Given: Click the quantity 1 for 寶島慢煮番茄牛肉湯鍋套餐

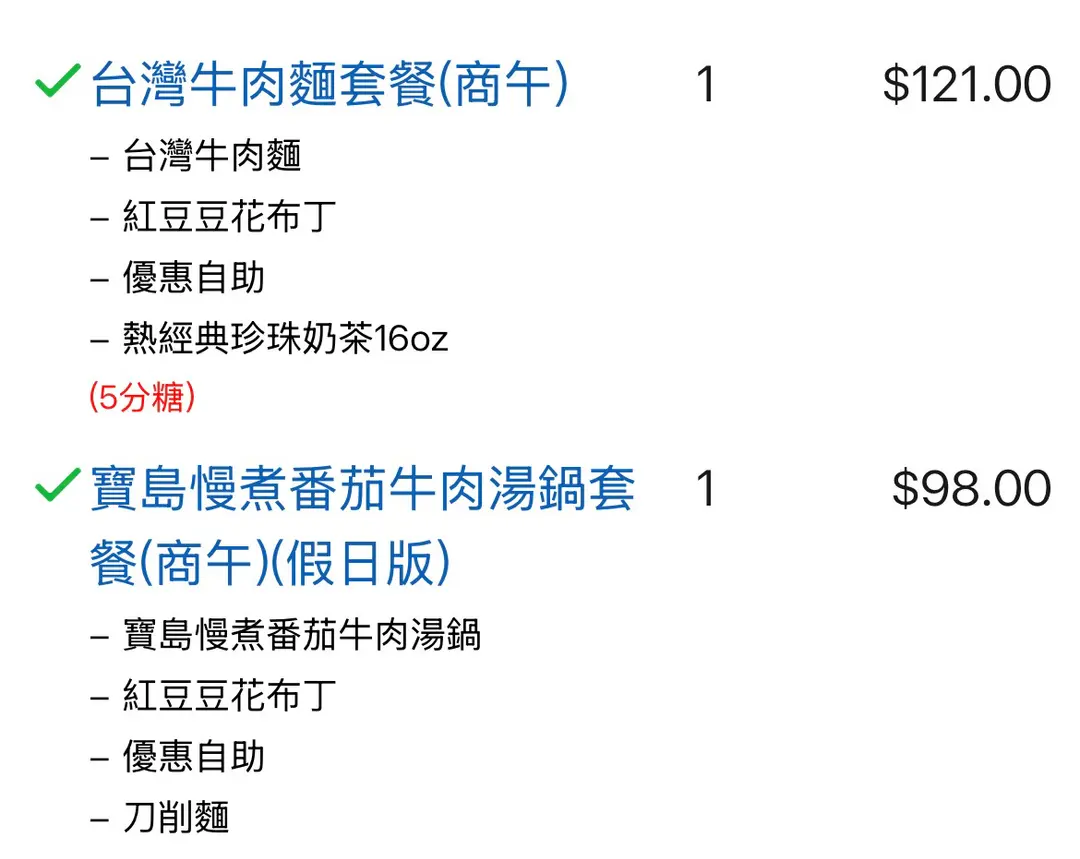Looking at the screenshot, I should (706, 490).
